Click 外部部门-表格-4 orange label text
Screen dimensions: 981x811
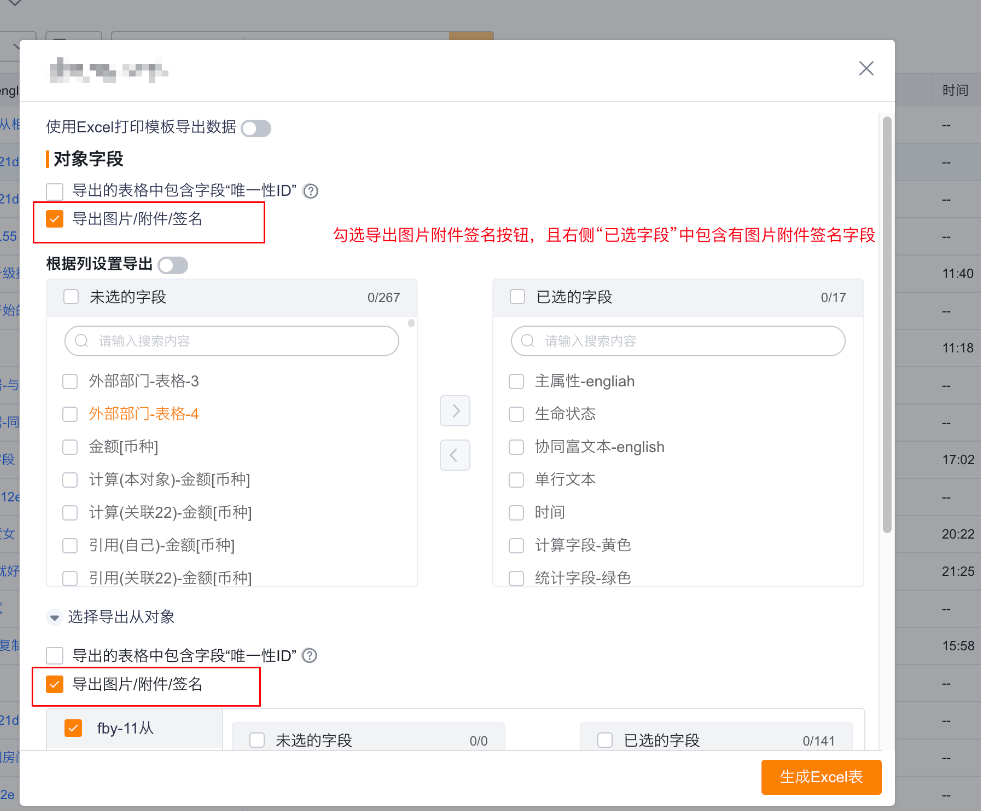pos(144,414)
